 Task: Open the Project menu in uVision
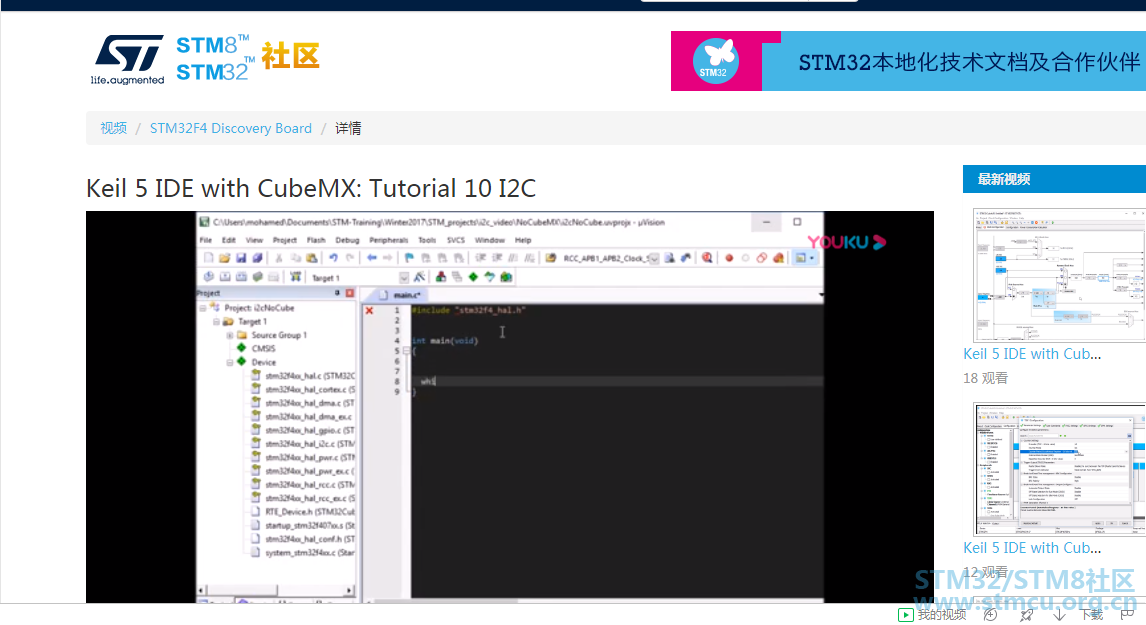(x=285, y=240)
